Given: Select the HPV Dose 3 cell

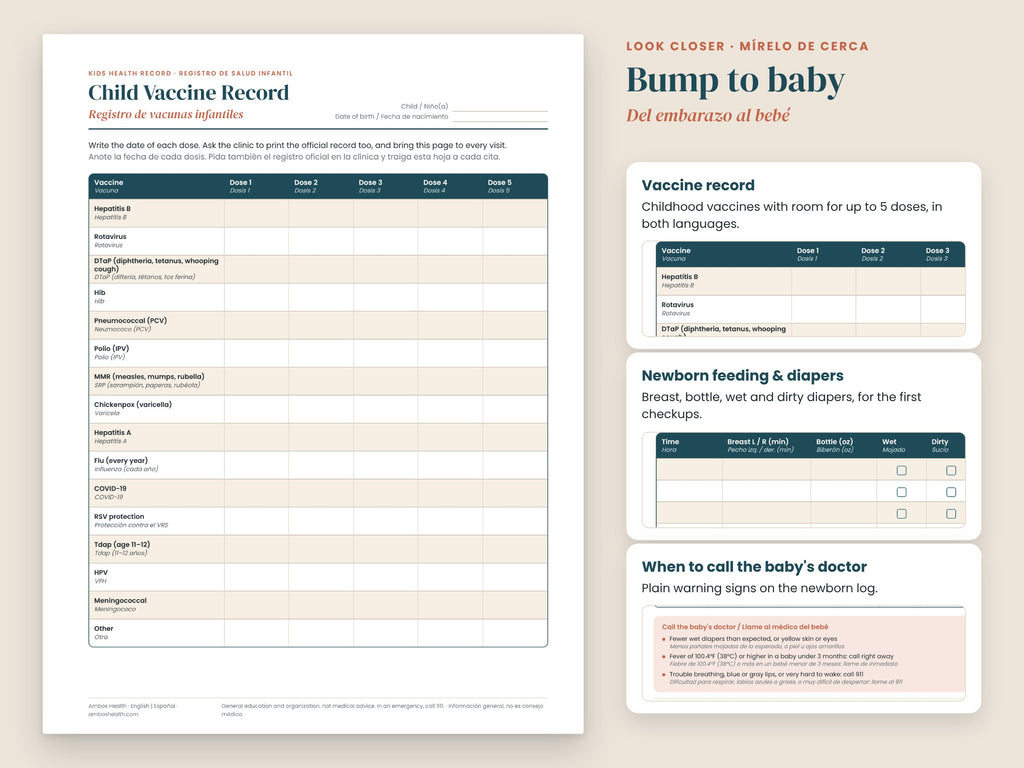Looking at the screenshot, I should tap(385, 577).
